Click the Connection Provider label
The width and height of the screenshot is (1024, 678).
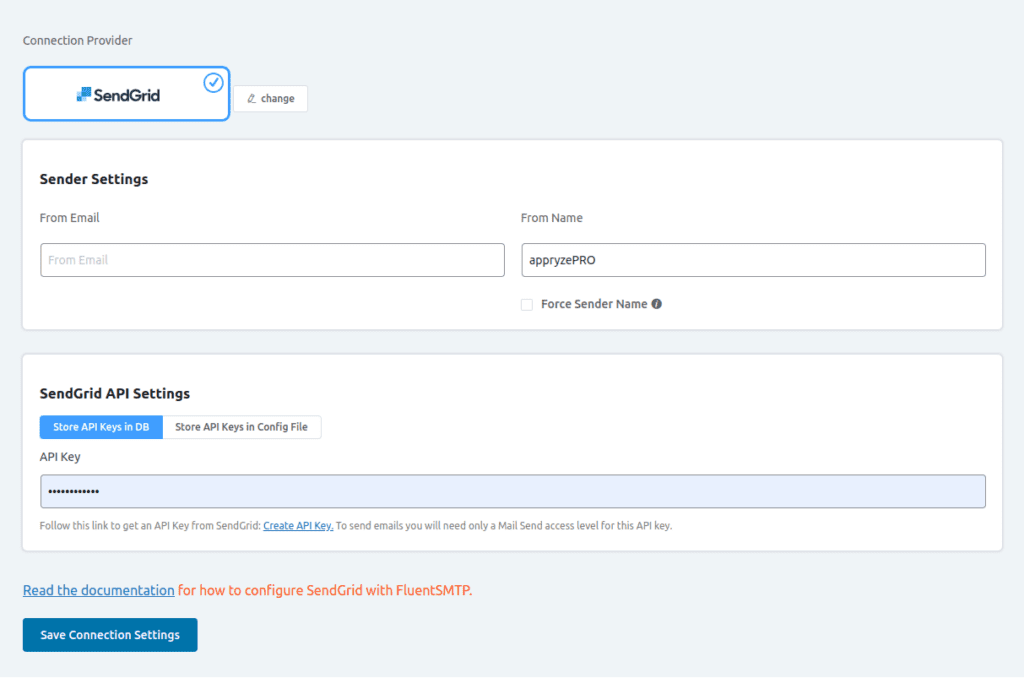(78, 40)
